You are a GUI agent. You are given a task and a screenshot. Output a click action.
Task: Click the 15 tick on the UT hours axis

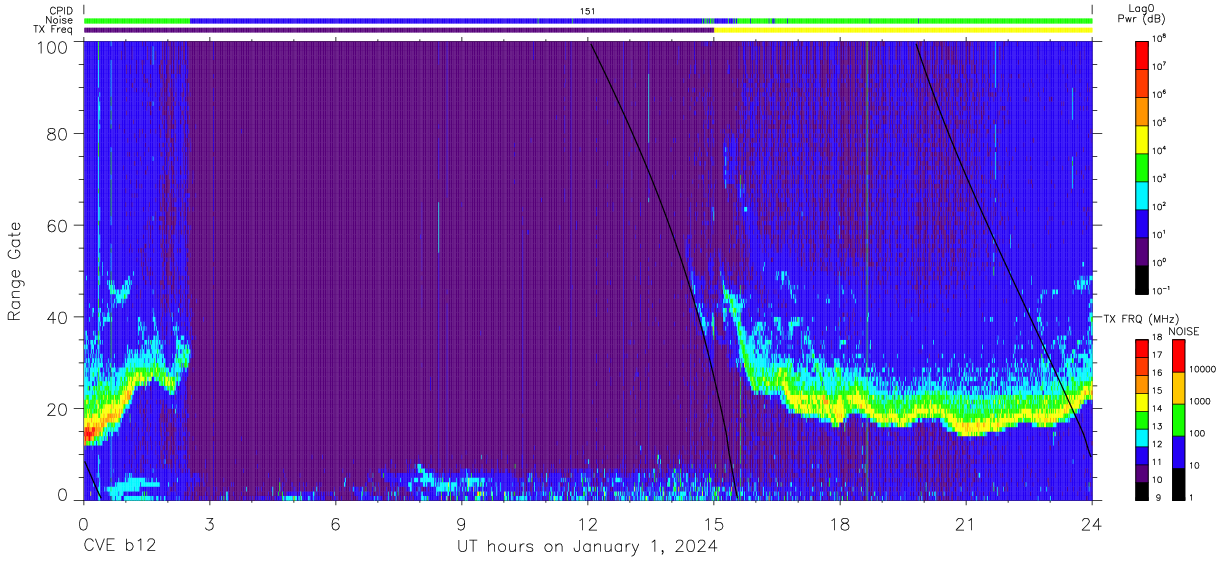pos(714,524)
